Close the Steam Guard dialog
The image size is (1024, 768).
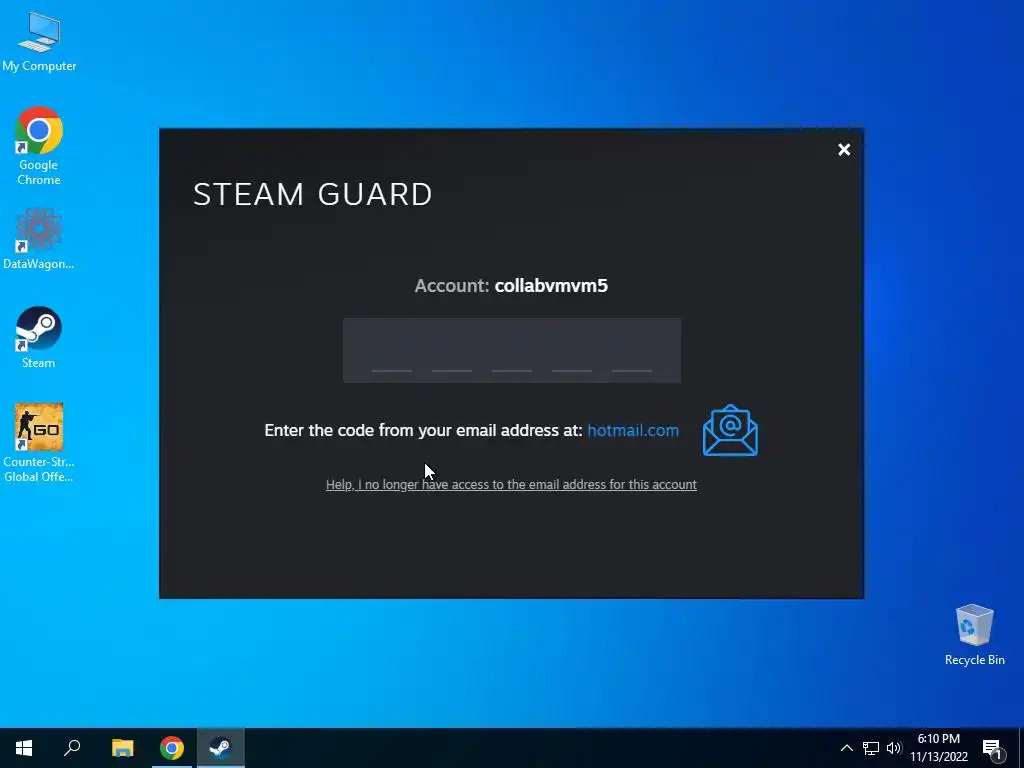tap(844, 150)
